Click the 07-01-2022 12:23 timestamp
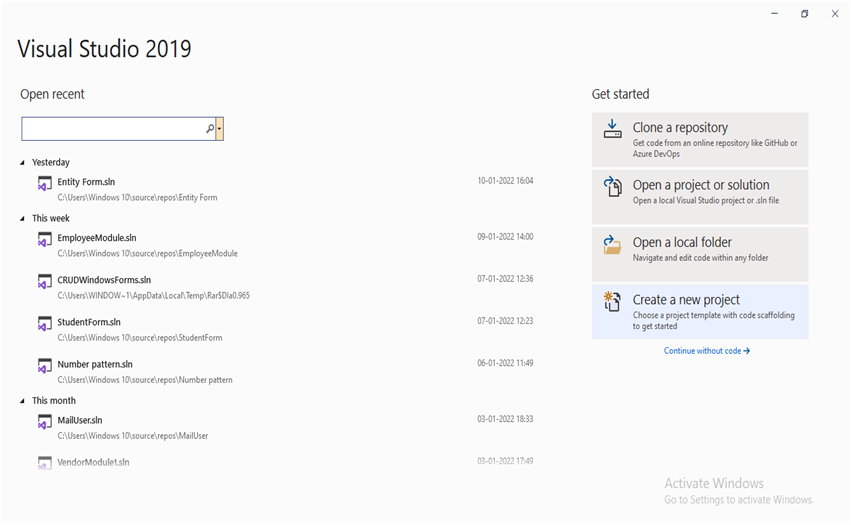This screenshot has width=851, height=525. (x=505, y=321)
